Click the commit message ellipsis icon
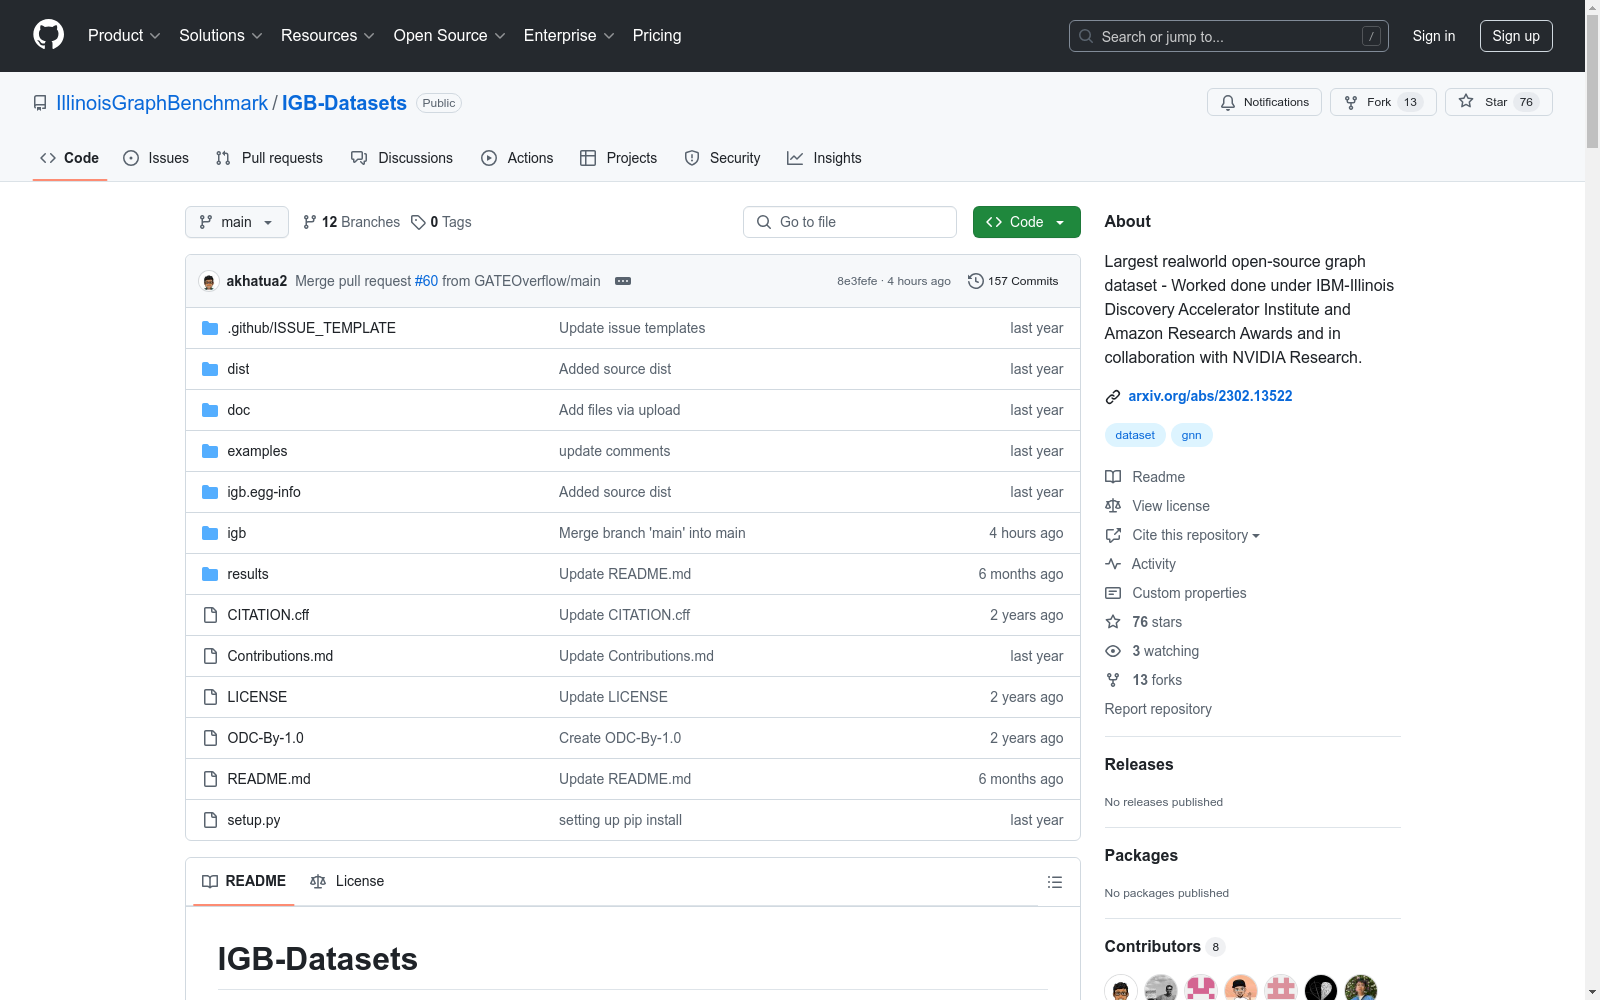Image resolution: width=1600 pixels, height=1000 pixels. pyautogui.click(x=623, y=281)
